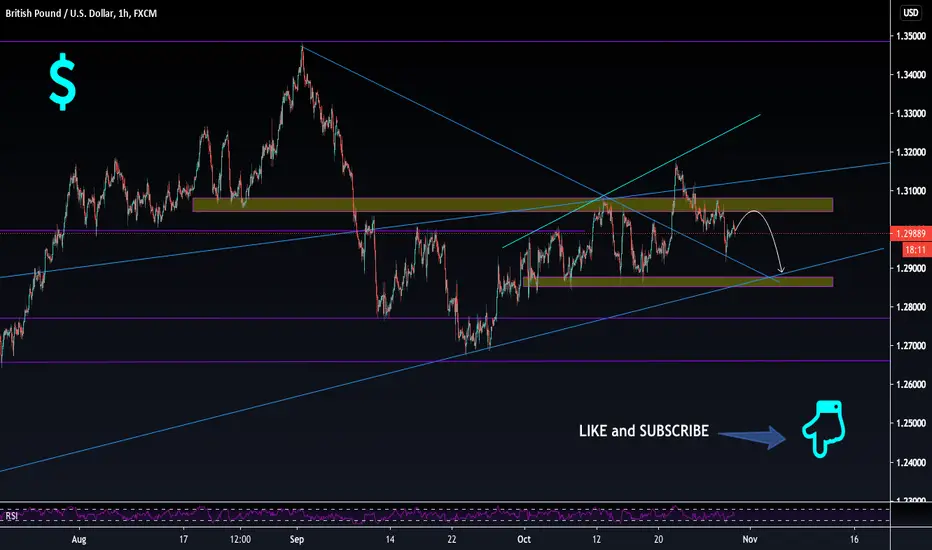Click the 1.32000 price axis label
The image size is (932, 550).
coord(911,152)
